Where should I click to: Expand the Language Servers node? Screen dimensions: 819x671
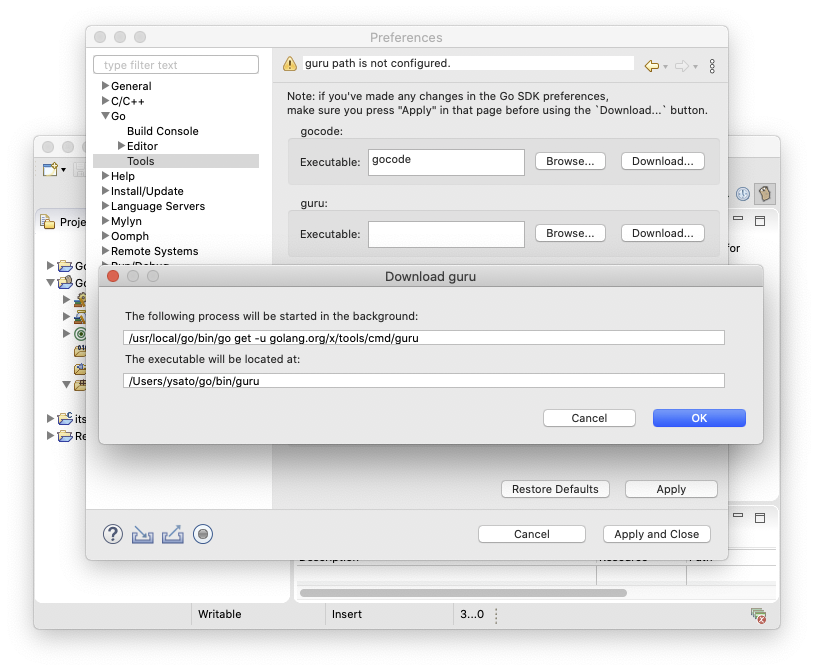pyautogui.click(x=105, y=206)
